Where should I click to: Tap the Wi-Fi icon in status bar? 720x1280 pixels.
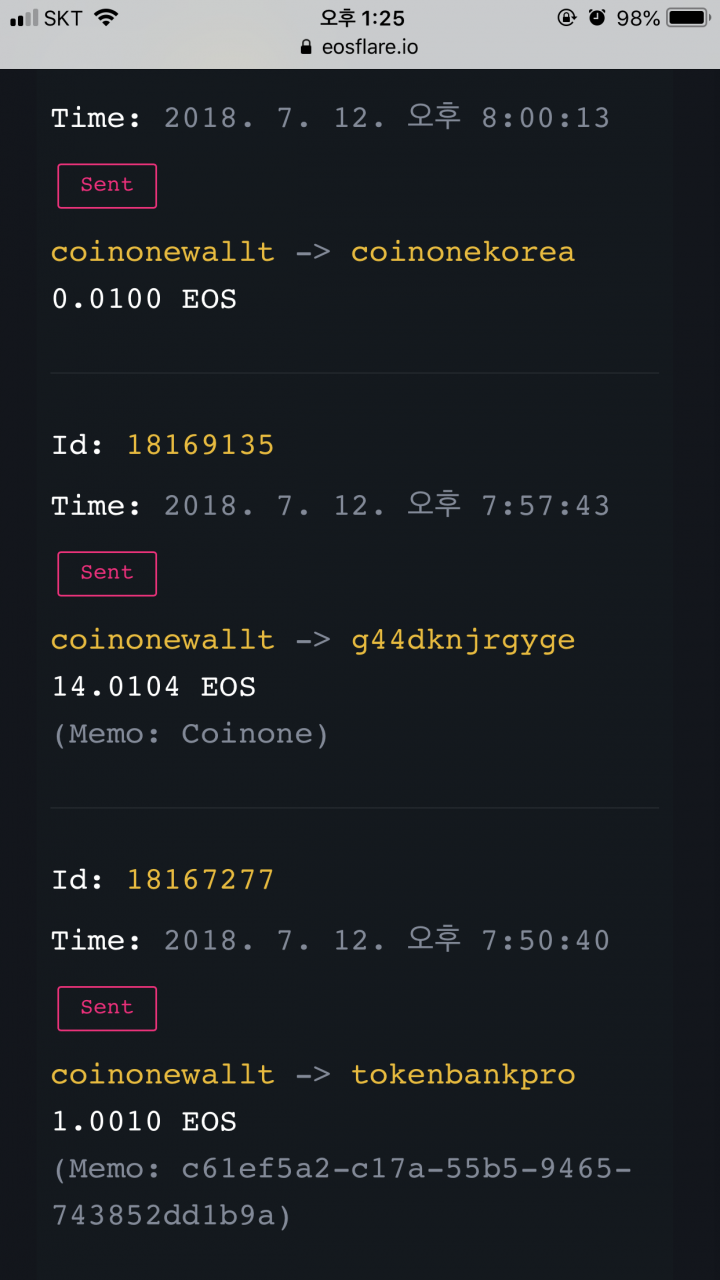[105, 17]
